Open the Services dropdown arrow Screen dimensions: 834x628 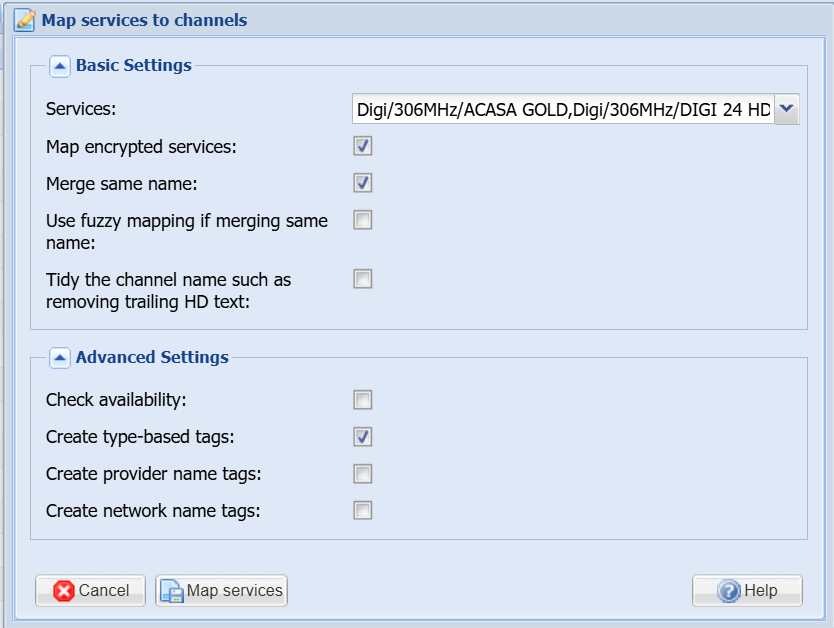point(787,109)
